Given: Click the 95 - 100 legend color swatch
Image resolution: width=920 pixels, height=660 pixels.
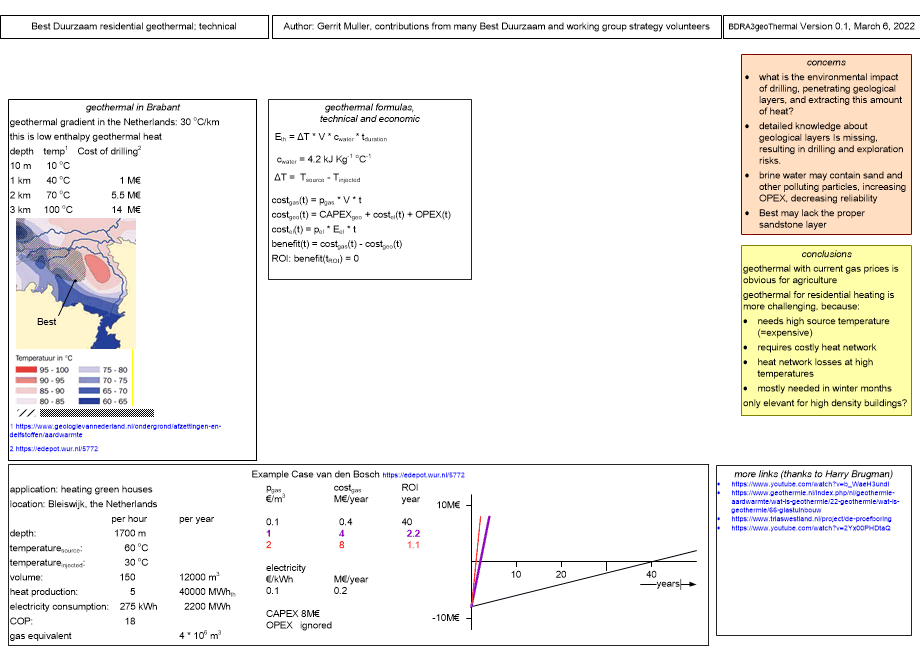Looking at the screenshot, I should (x=26, y=370).
